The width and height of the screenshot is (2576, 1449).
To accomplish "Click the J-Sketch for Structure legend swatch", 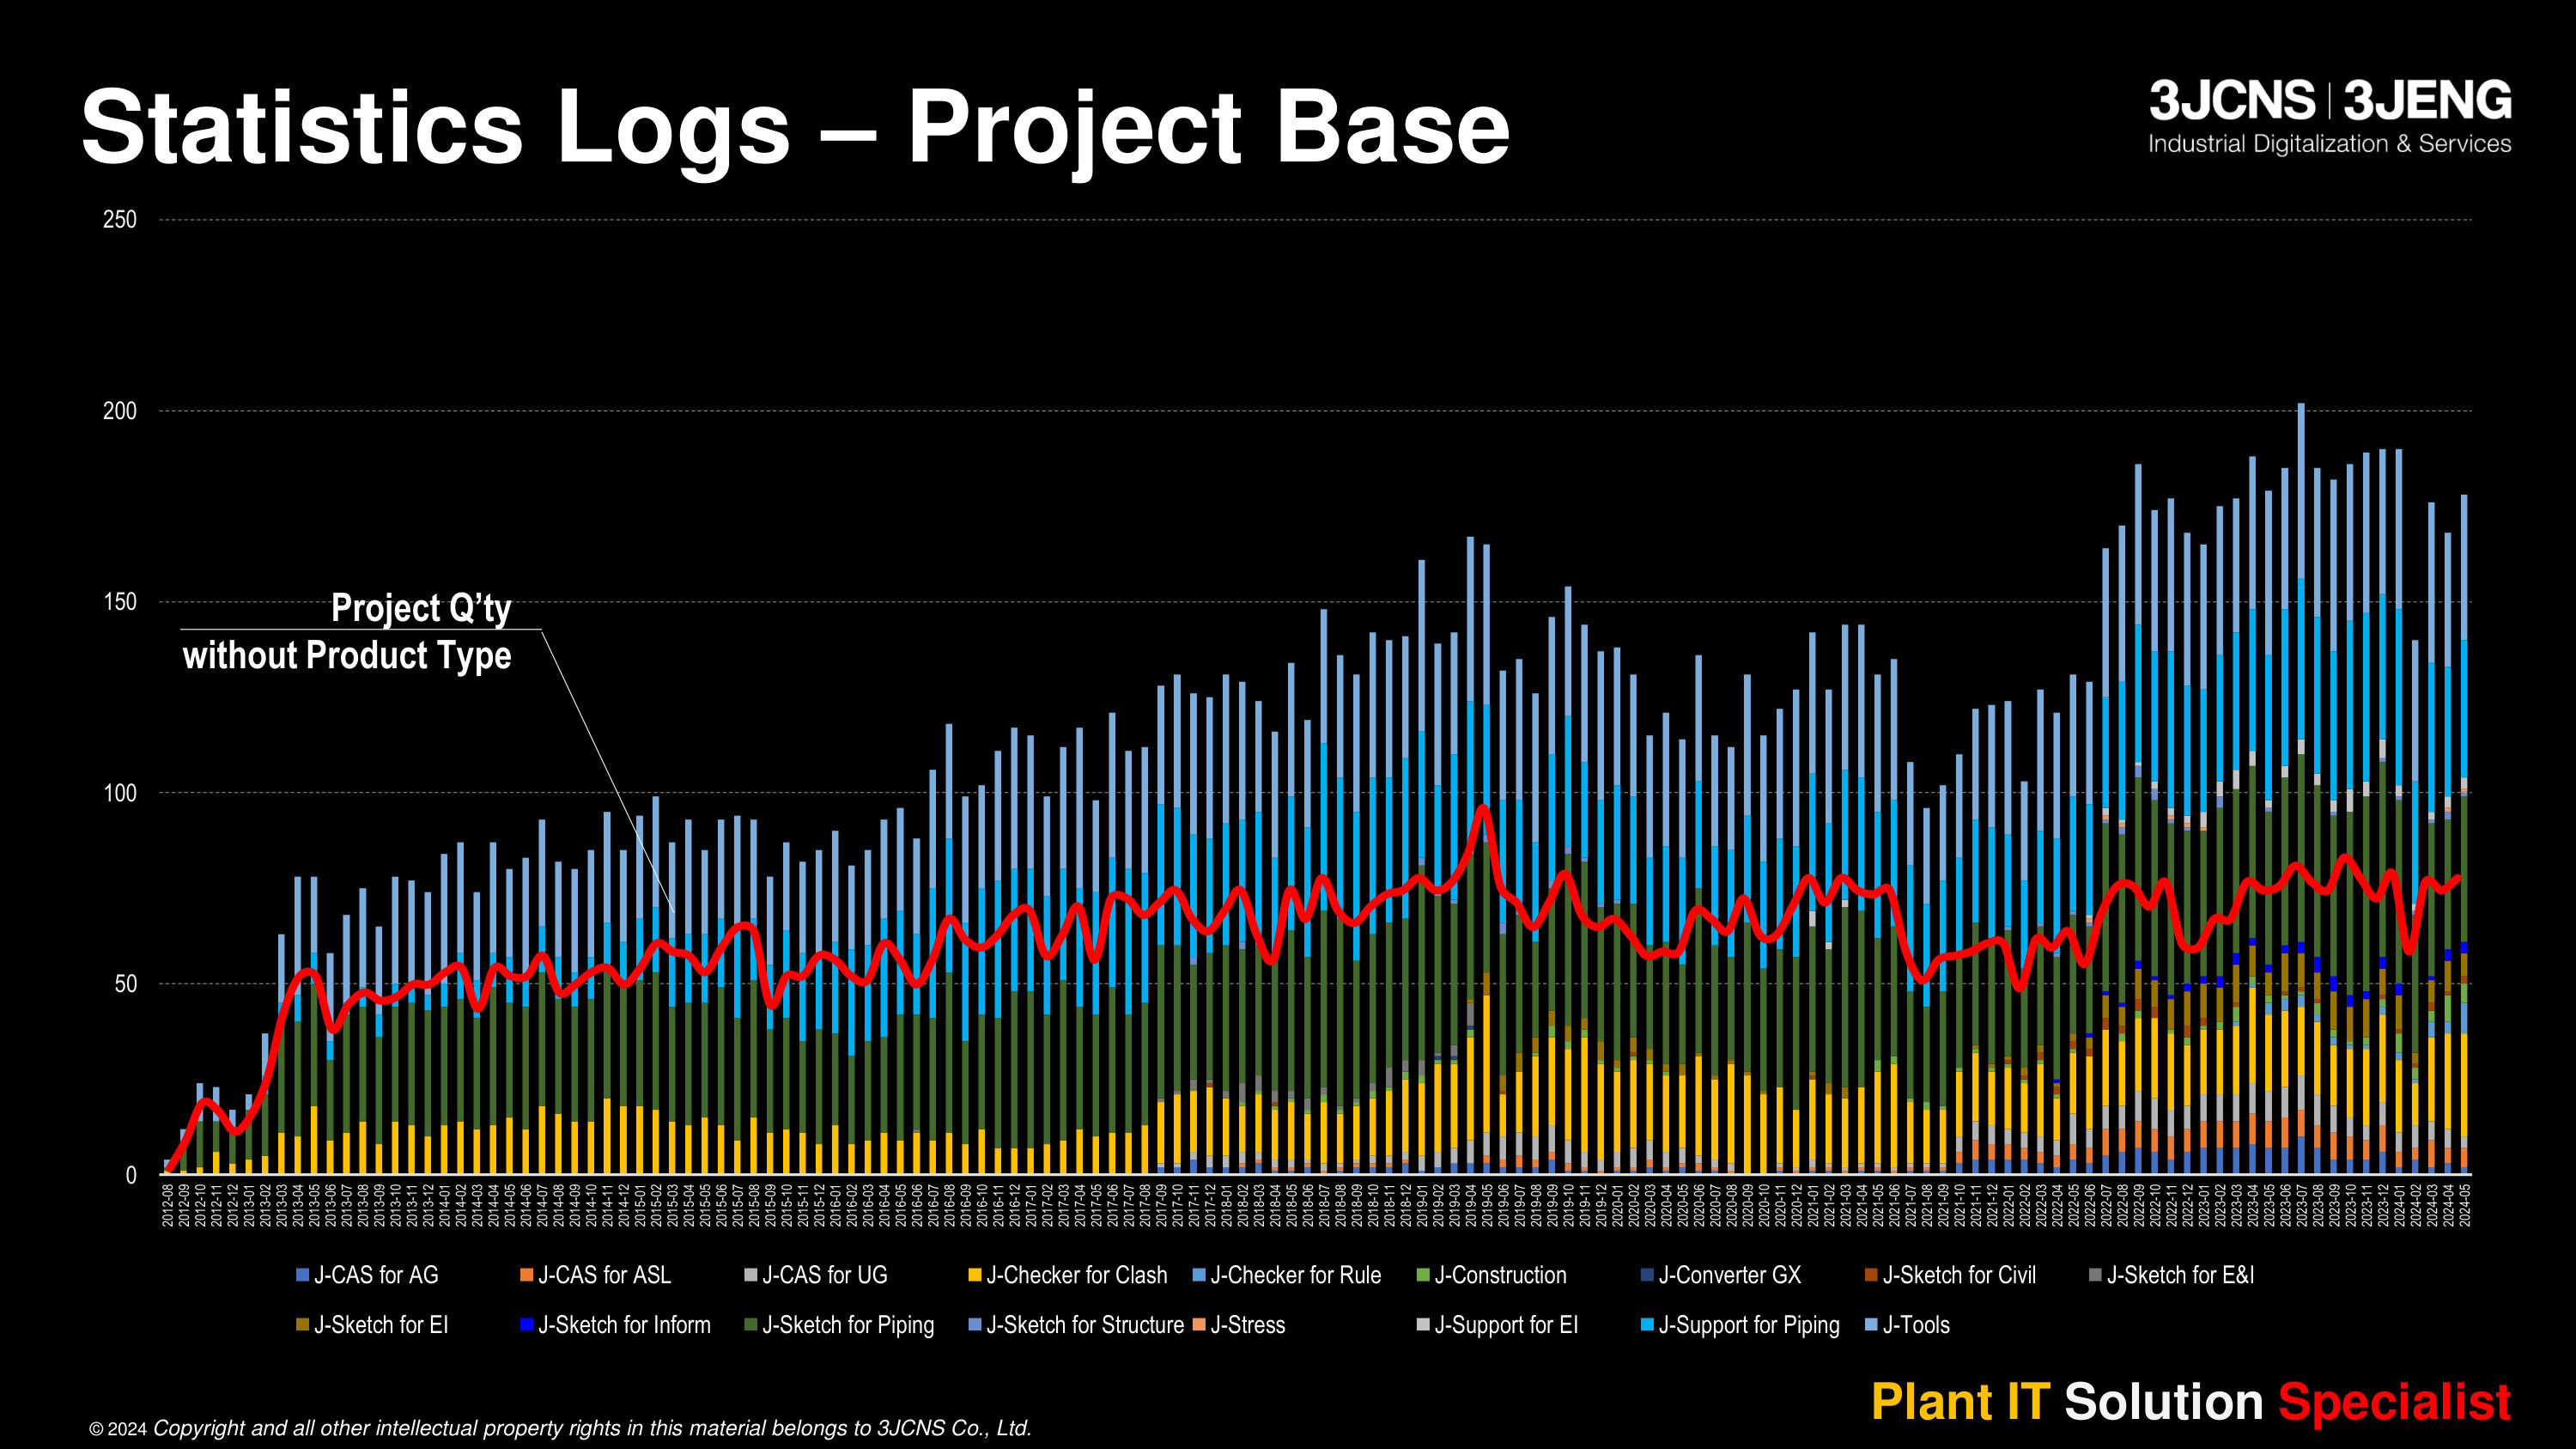I will point(974,1325).
